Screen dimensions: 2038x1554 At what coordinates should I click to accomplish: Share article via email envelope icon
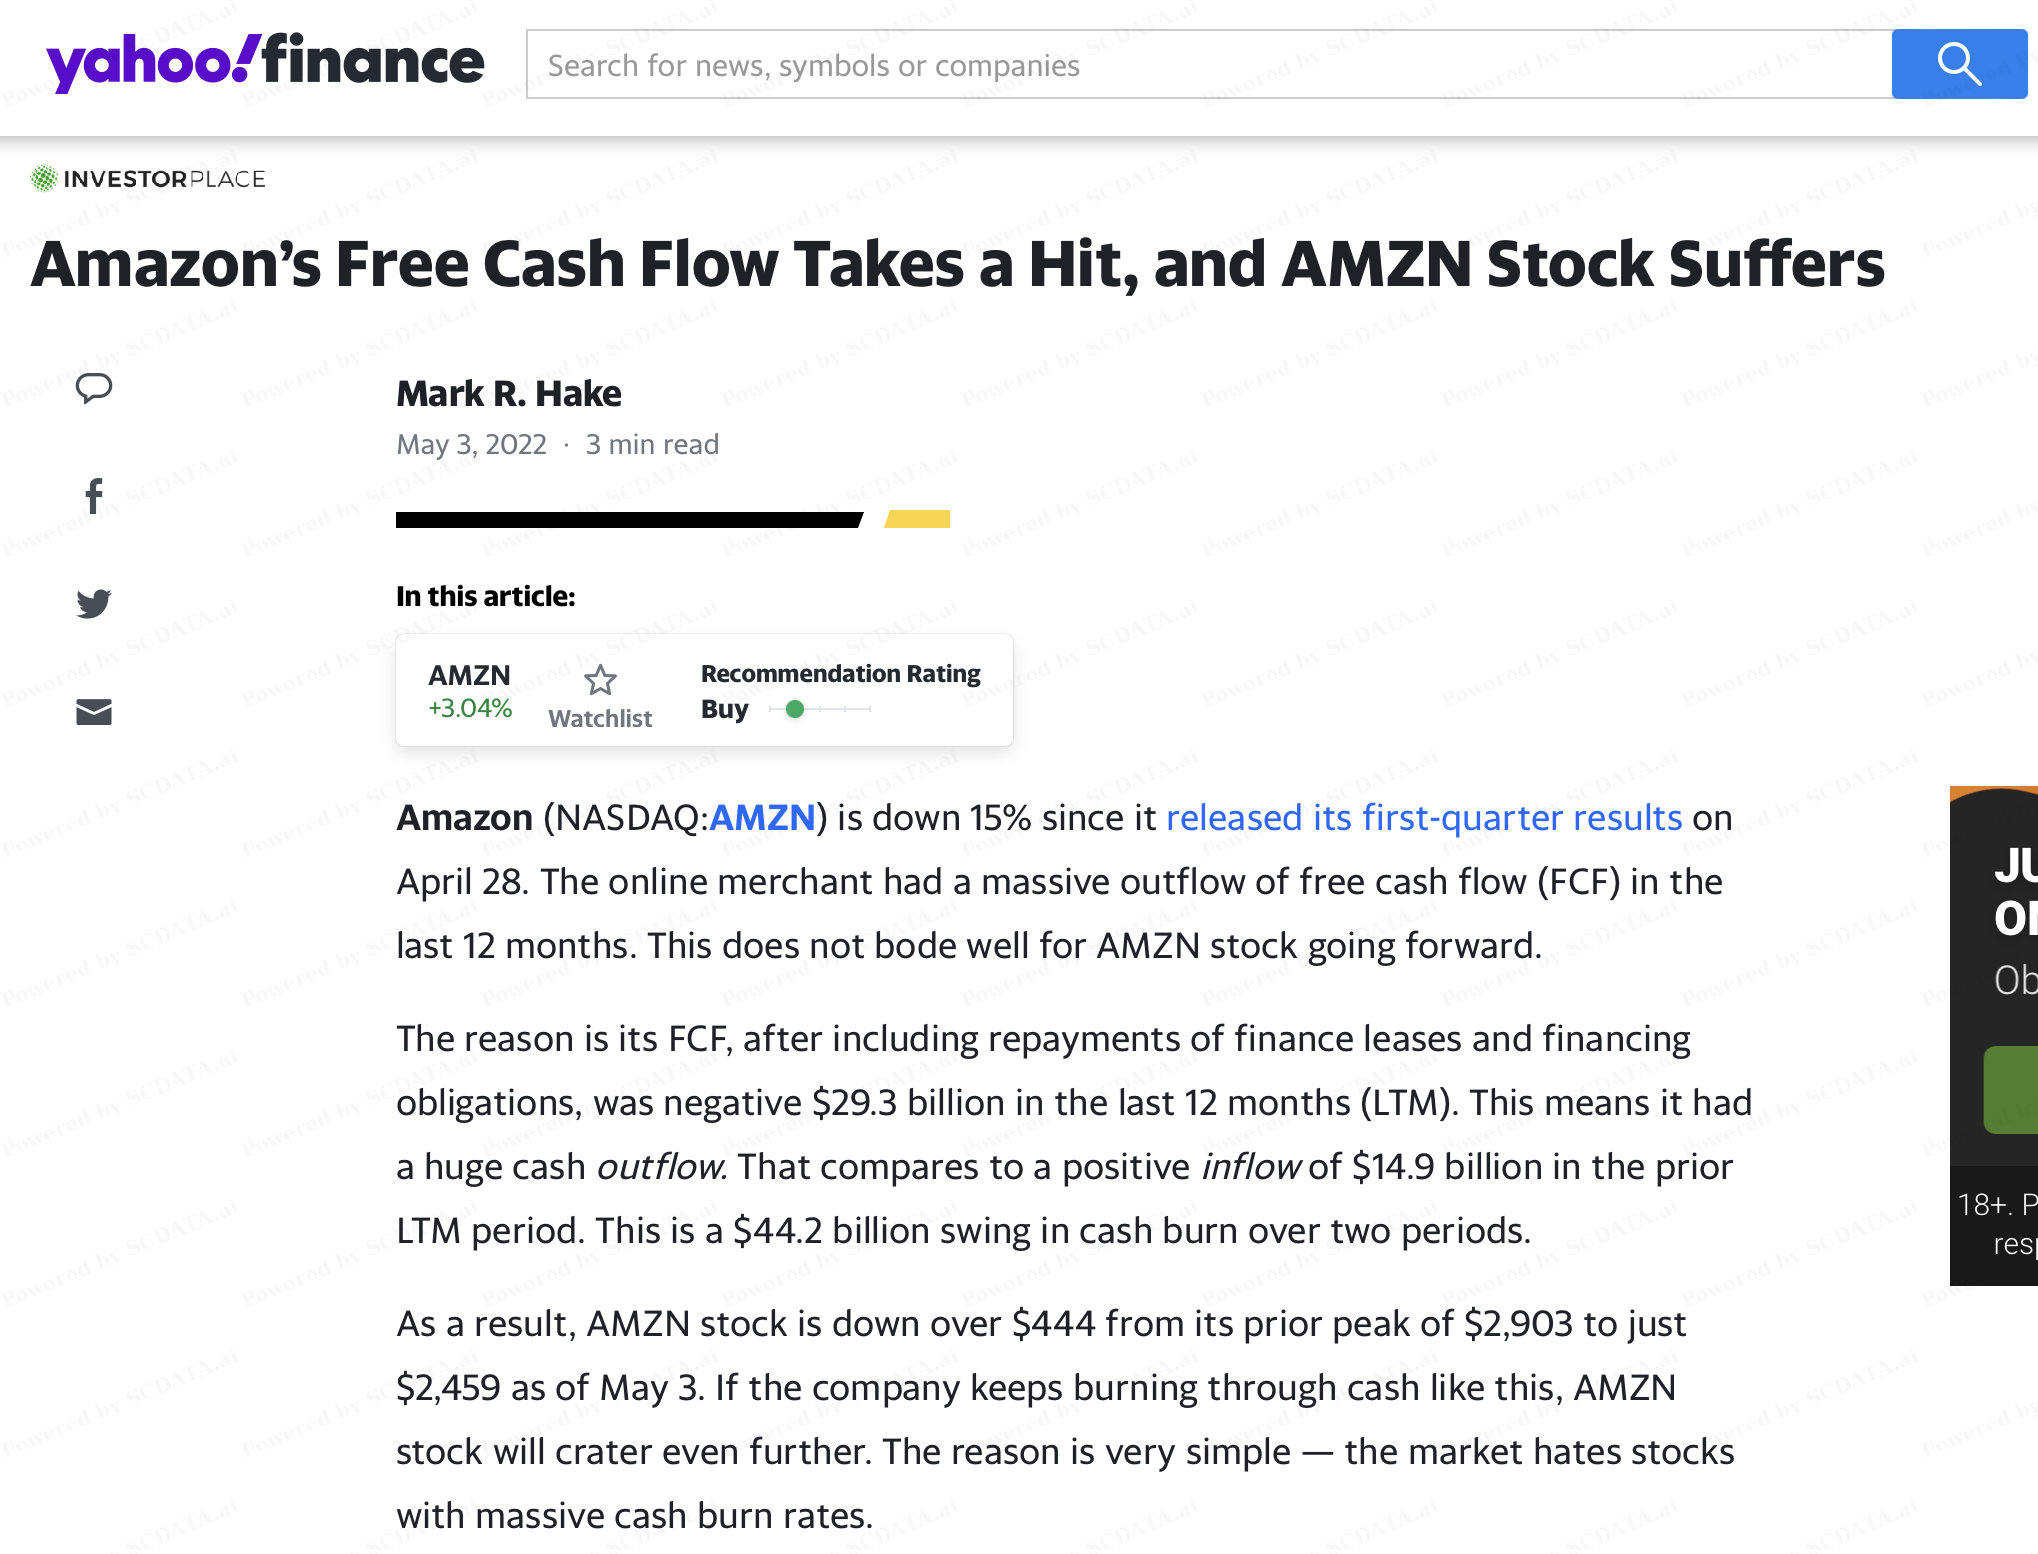tap(94, 712)
